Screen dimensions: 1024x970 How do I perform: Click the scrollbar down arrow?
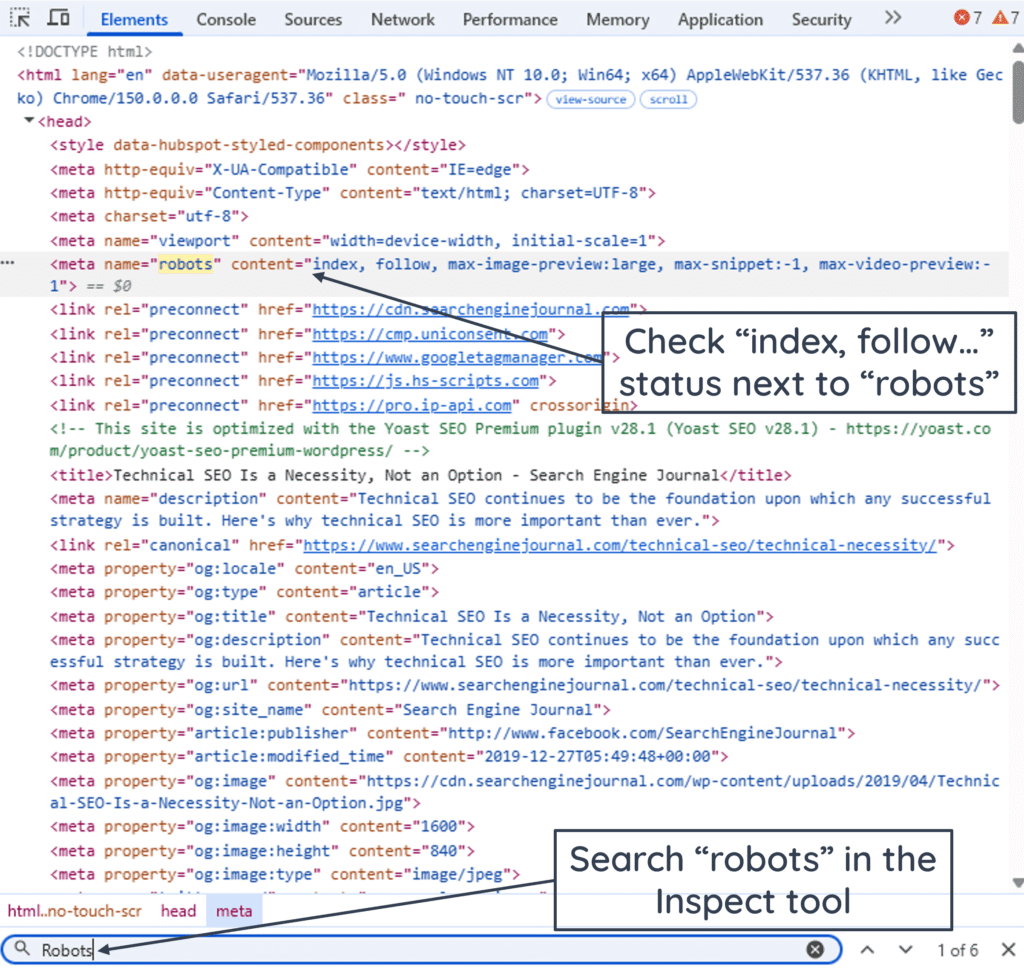point(1018,882)
